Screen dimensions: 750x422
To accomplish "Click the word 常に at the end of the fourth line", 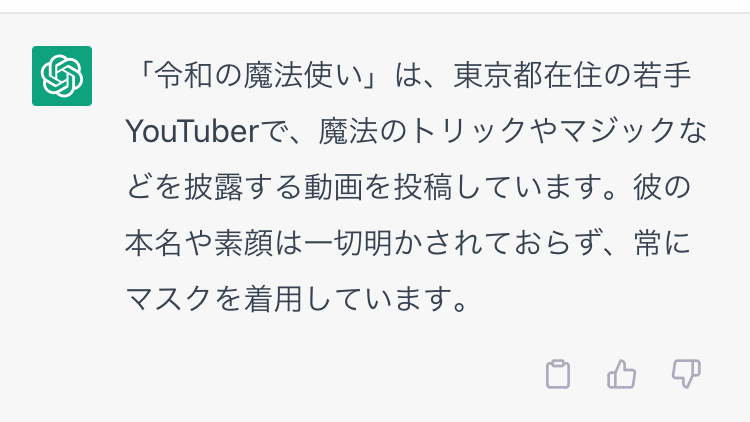I will pyautogui.click(x=662, y=243).
